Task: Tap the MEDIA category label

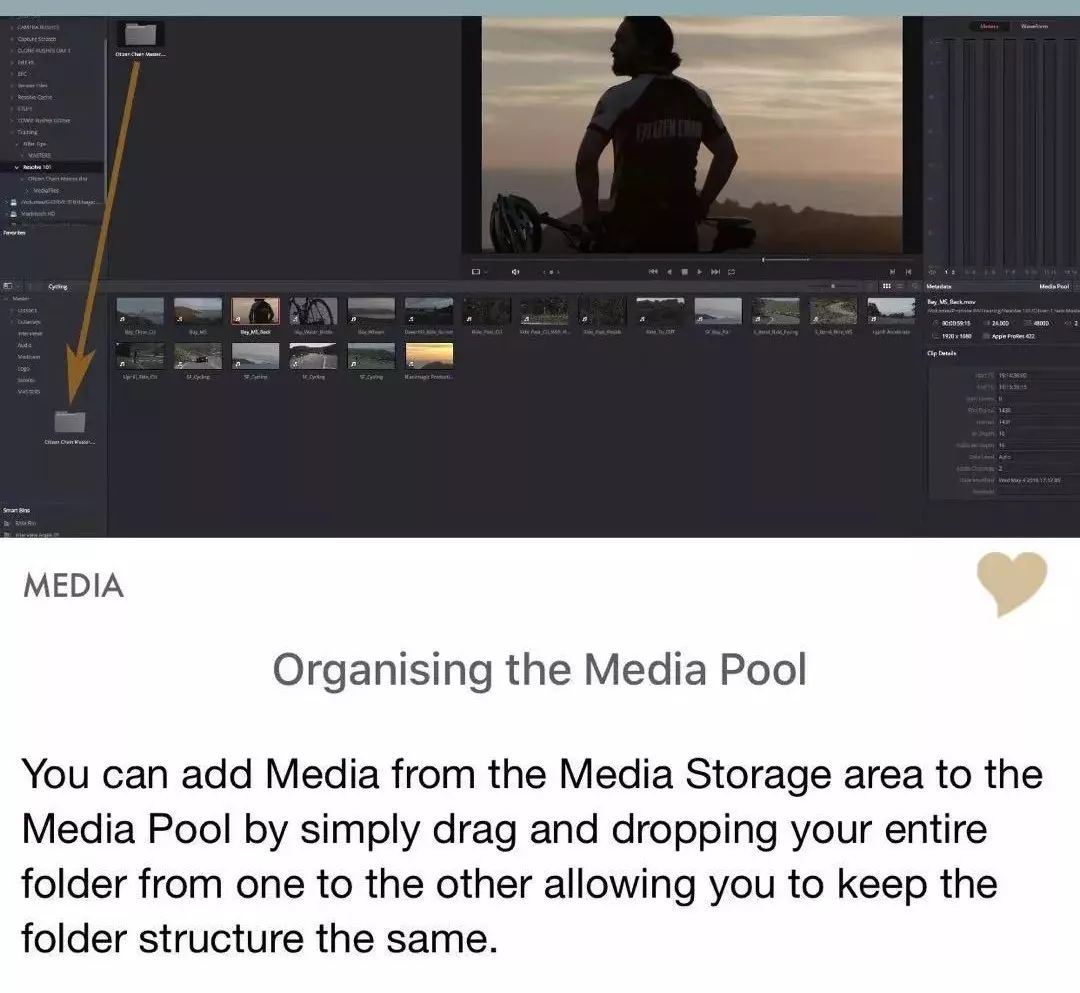Action: [73, 585]
